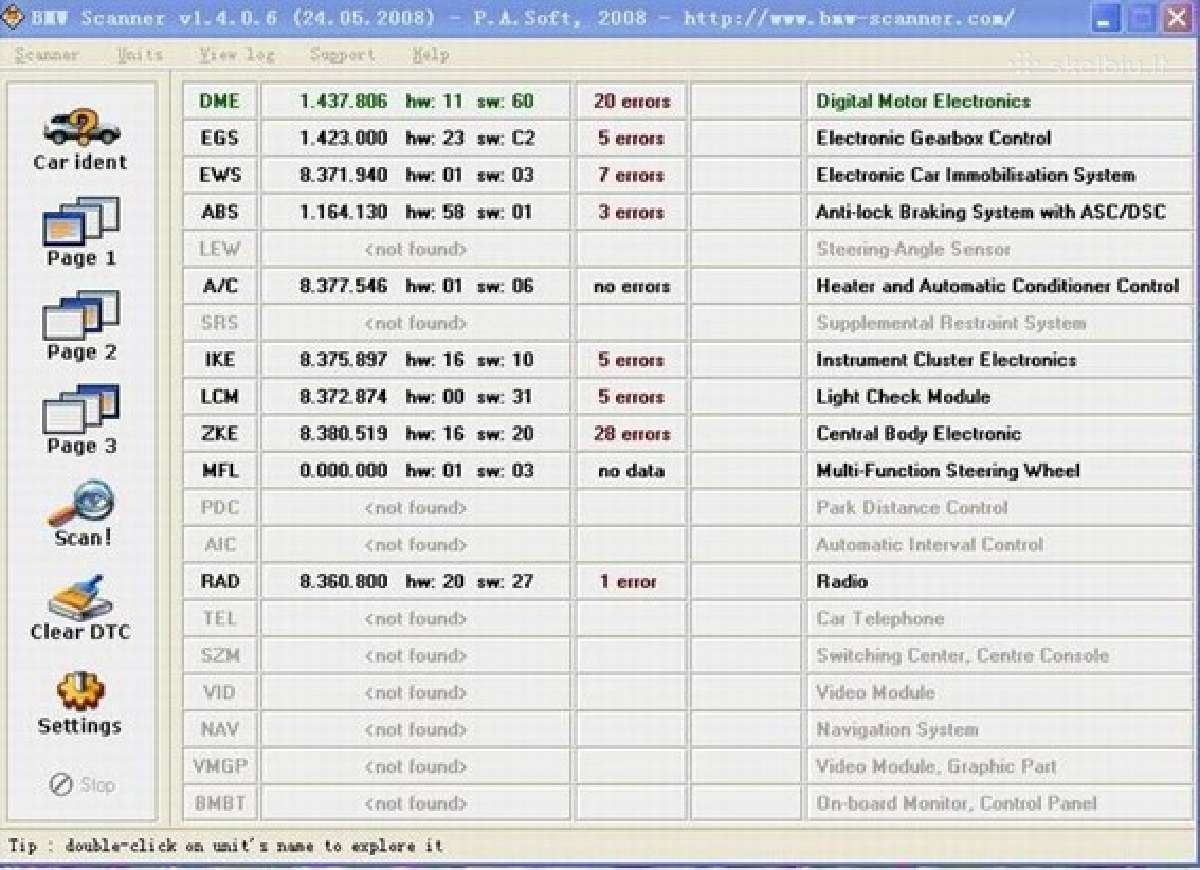Click the grayed BMBT unit name
Viewport: 1200px width, 870px height.
[220, 804]
